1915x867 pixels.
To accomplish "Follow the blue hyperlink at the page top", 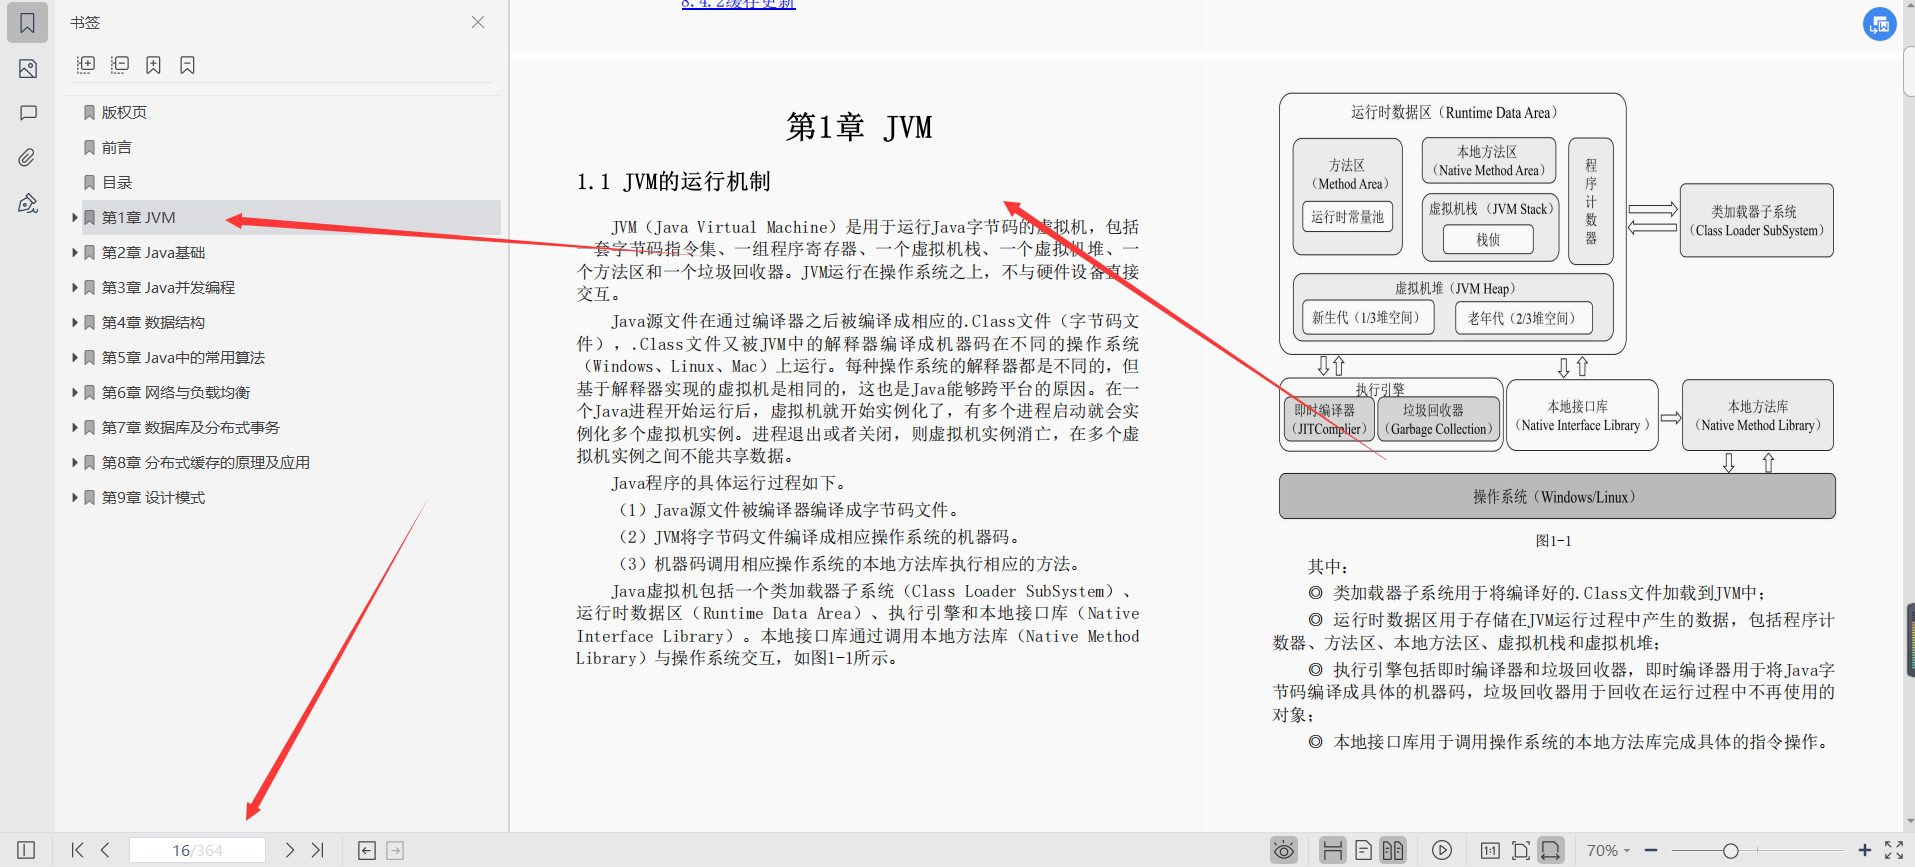I will point(738,4).
